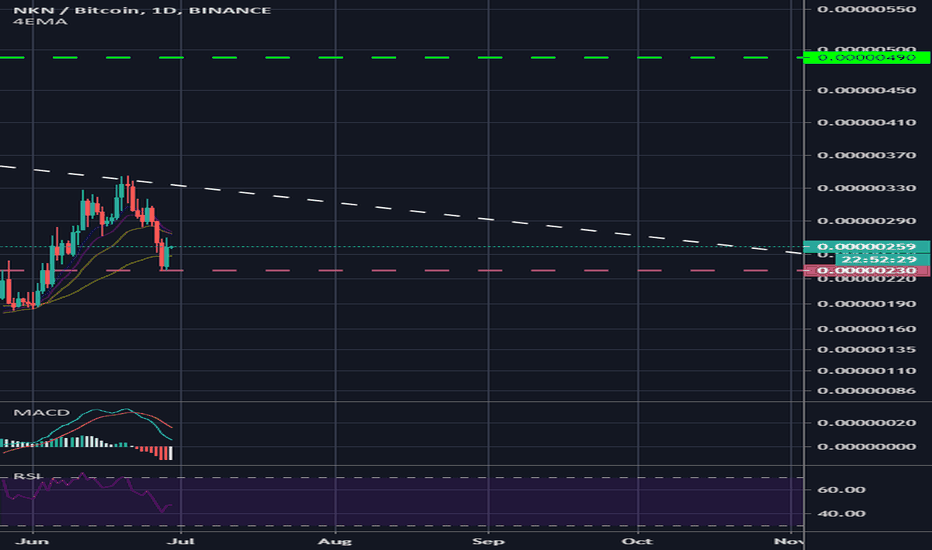Select the current price label 0.00000259

(866, 247)
